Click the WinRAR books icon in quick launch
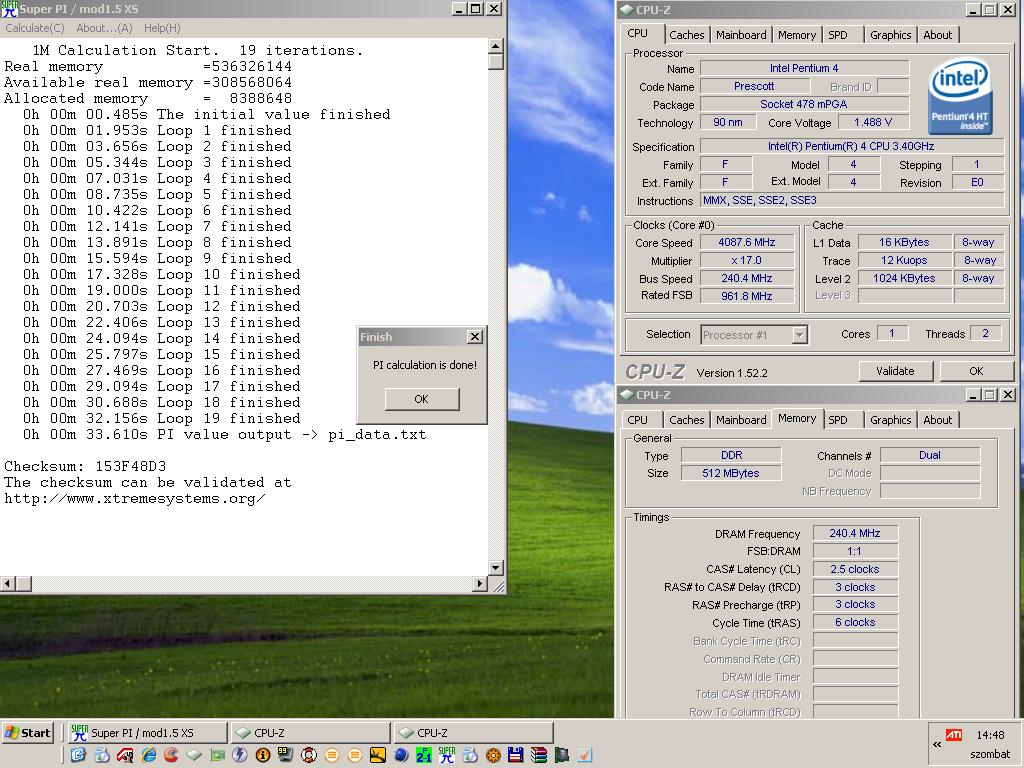Screen dimensions: 1024x768 (x=538, y=756)
